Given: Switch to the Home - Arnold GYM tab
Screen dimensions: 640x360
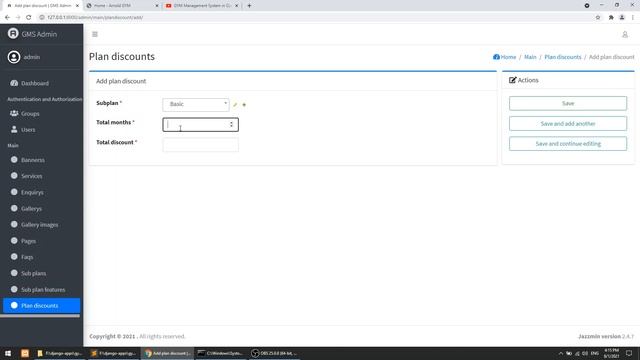Looking at the screenshot, I should point(122,6).
